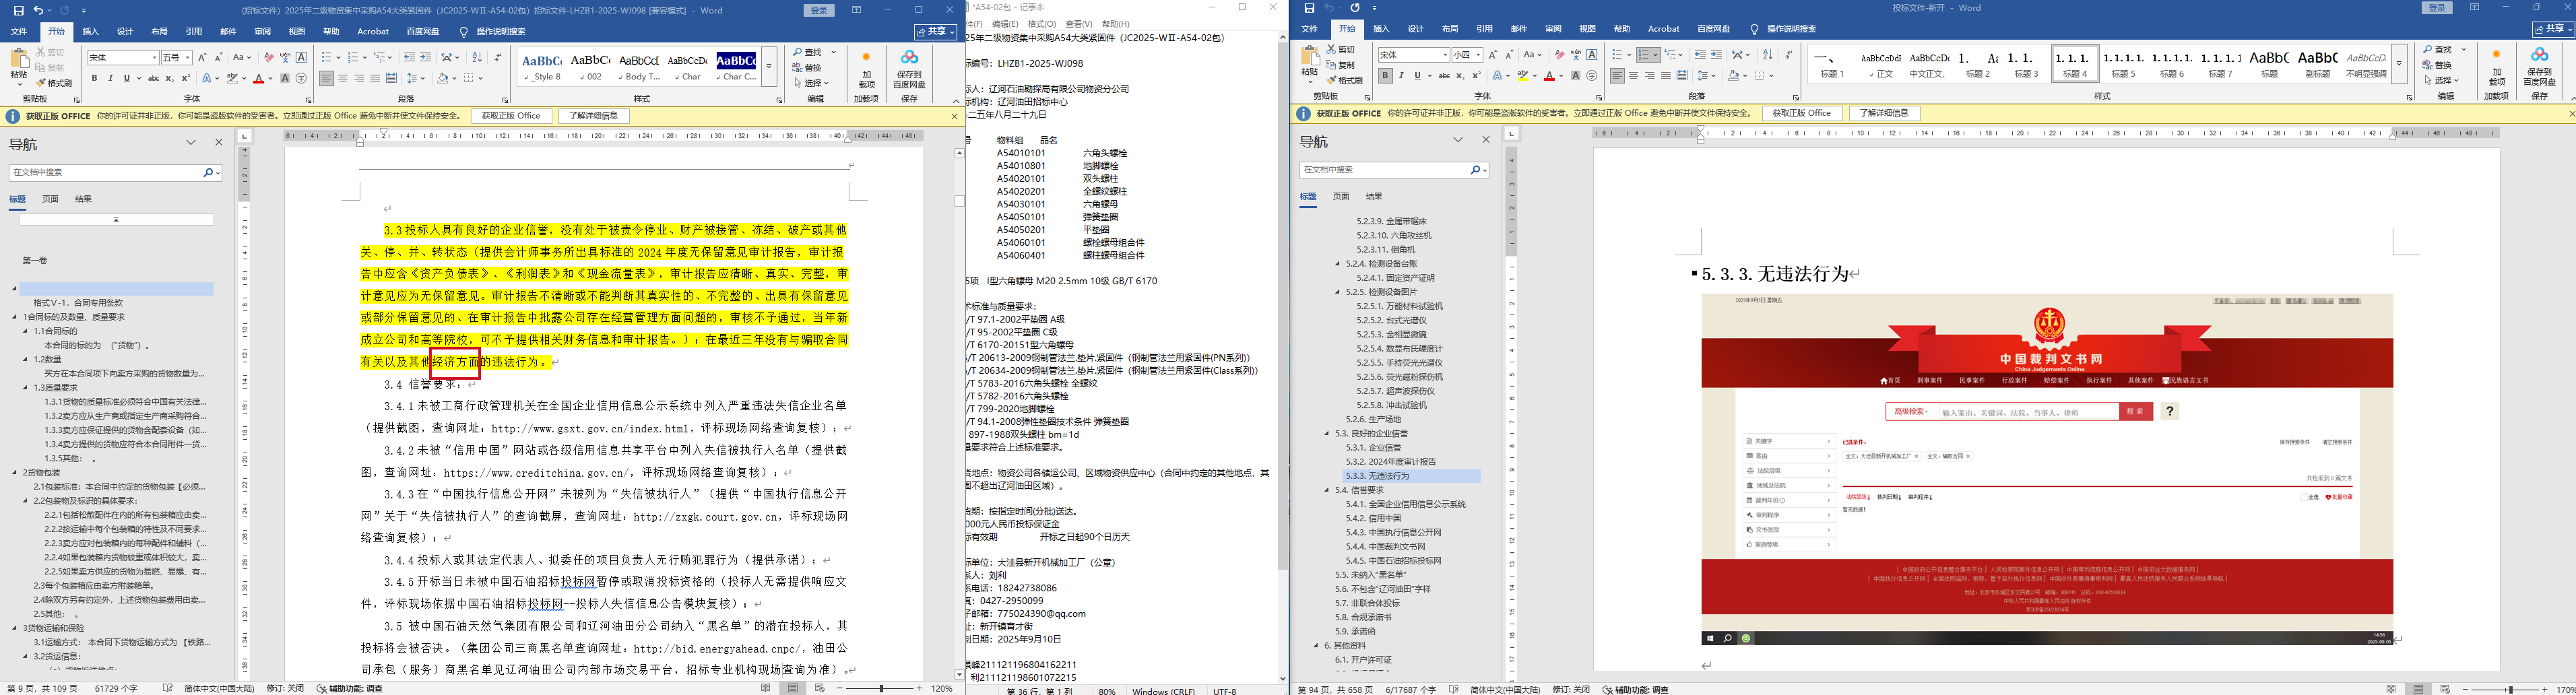Decrease indent in 招标文件 Word window
Viewport: 2576px width, 695px height.
409,57
